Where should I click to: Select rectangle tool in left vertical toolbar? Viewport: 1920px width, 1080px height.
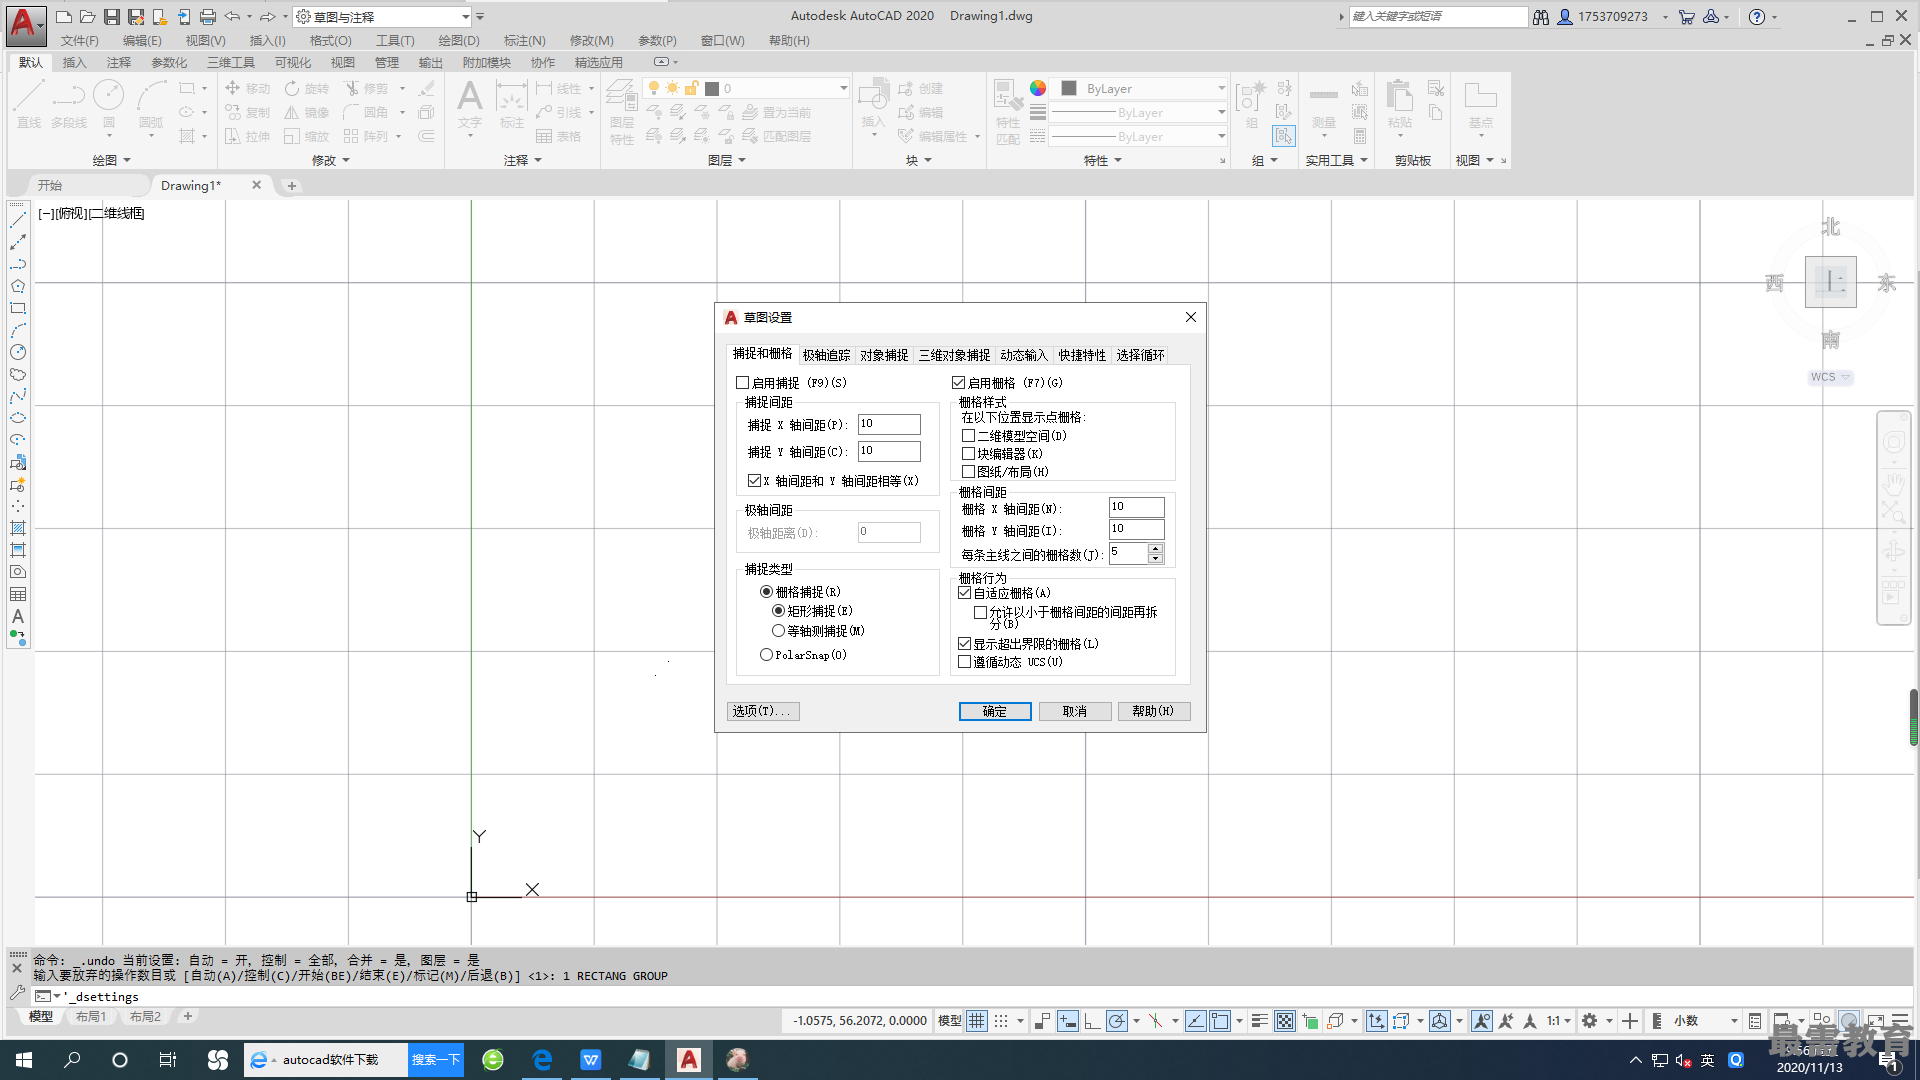[18, 308]
